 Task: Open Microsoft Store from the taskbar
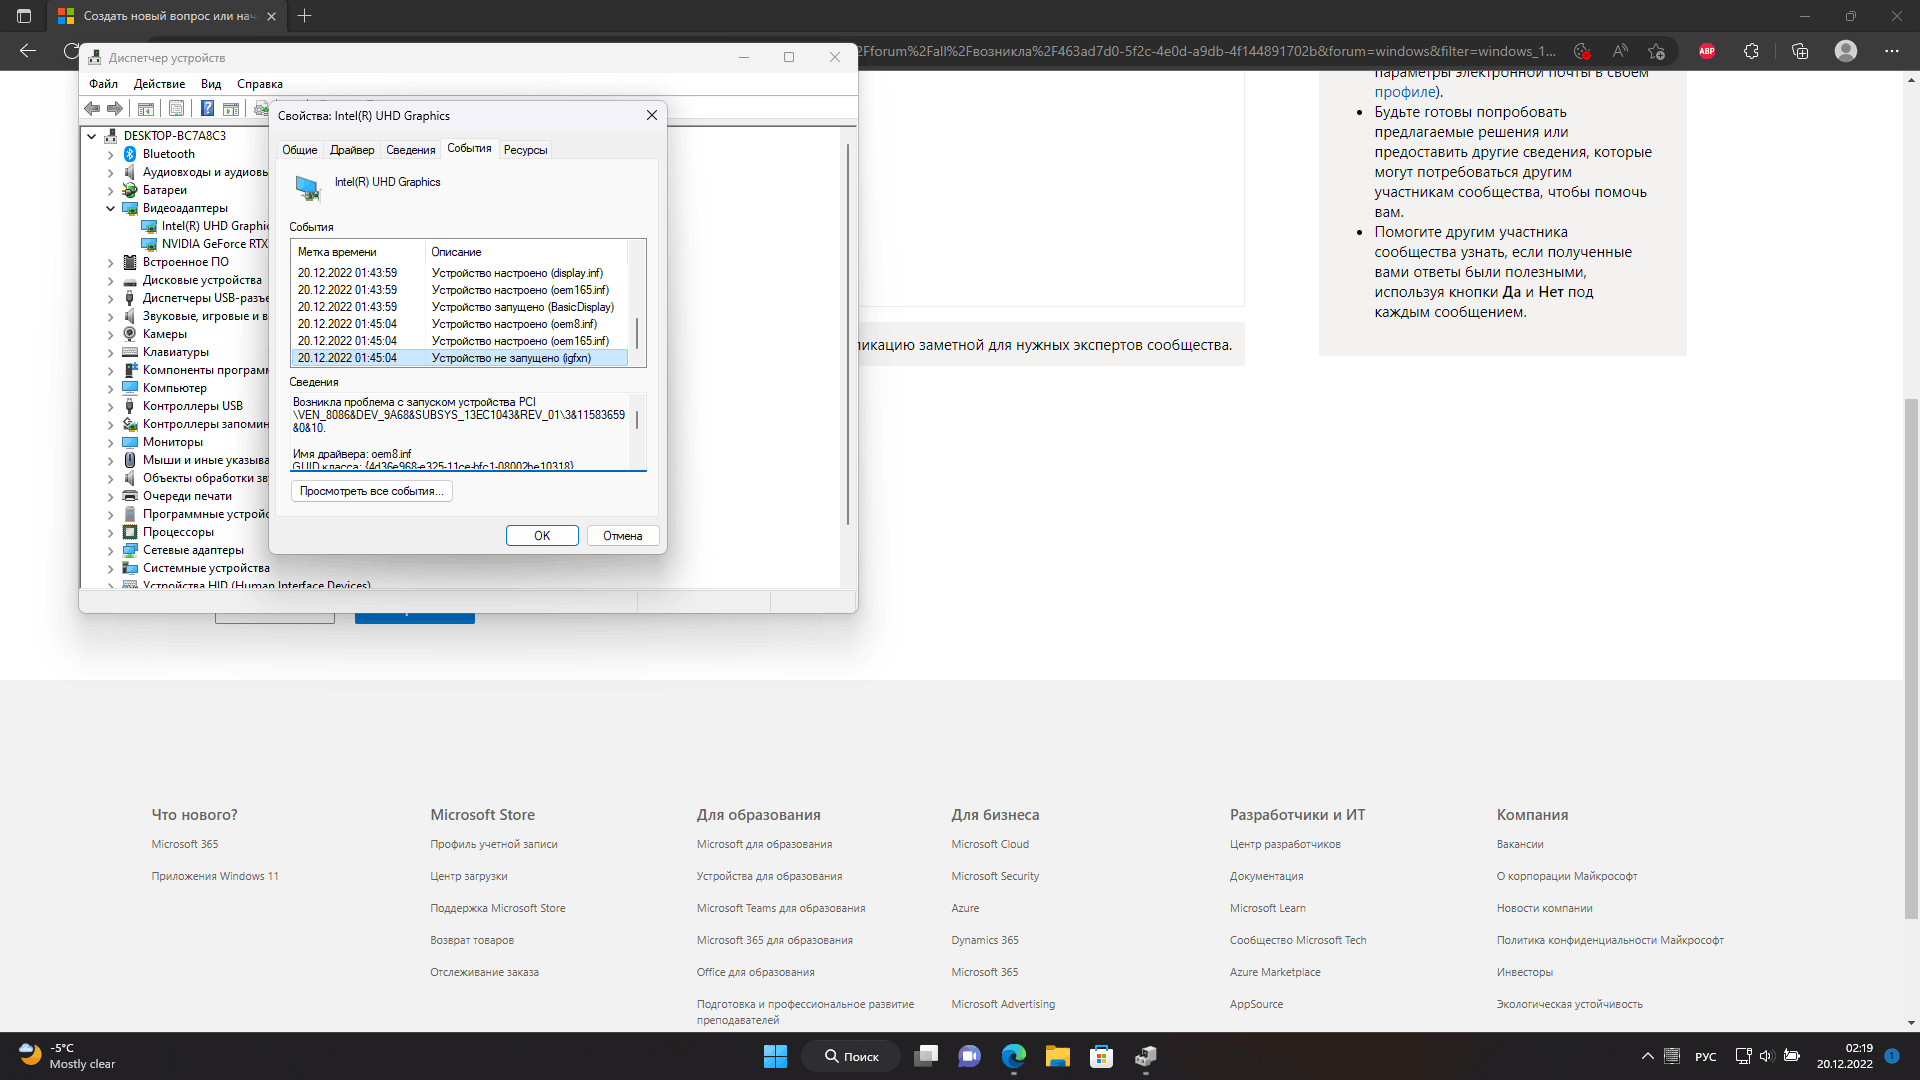point(1101,1056)
